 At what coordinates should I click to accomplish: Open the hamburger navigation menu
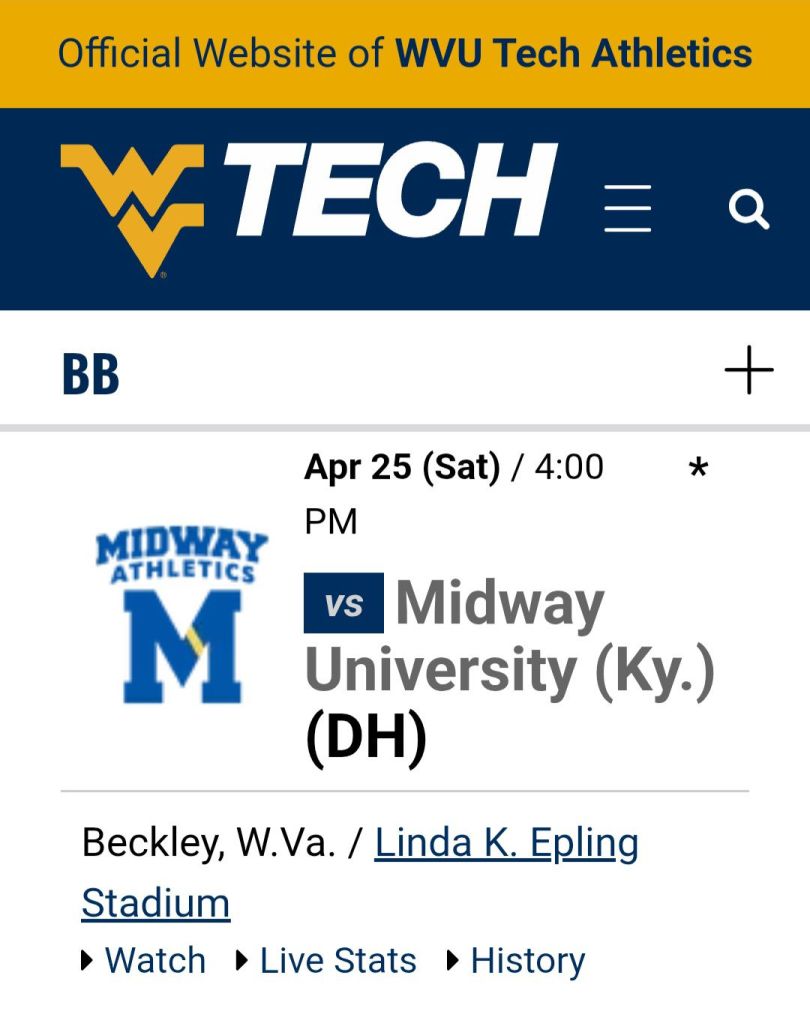(628, 208)
